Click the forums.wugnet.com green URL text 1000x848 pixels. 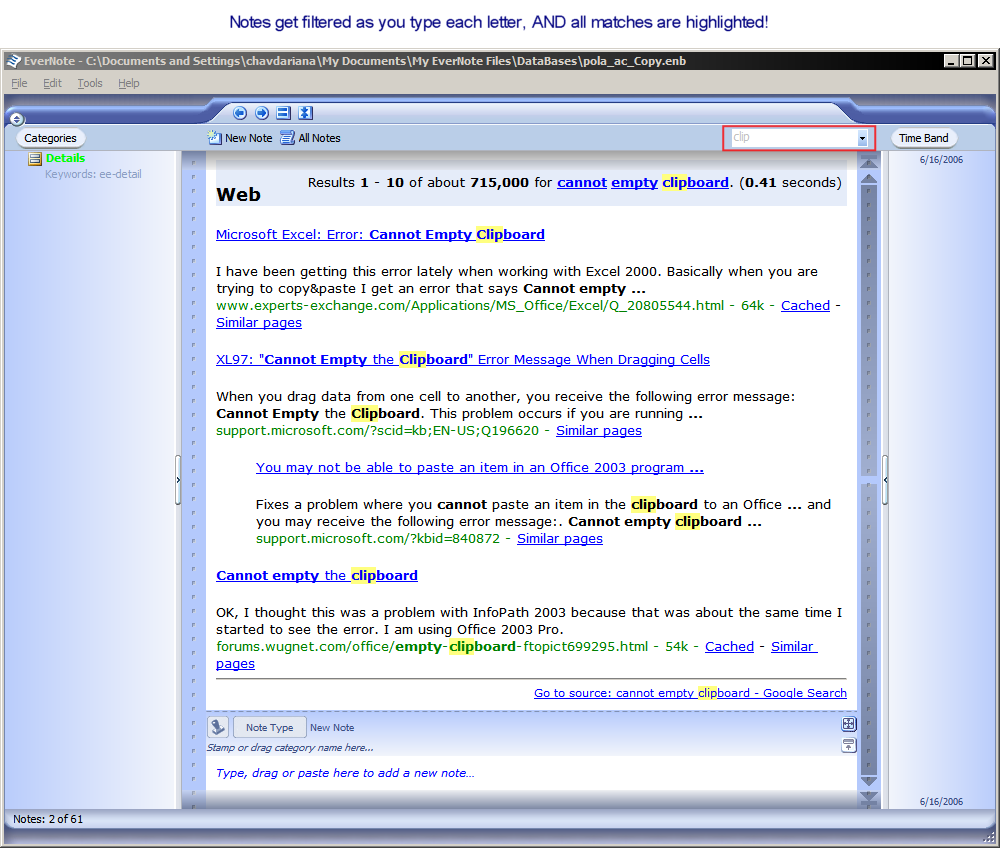coord(432,647)
